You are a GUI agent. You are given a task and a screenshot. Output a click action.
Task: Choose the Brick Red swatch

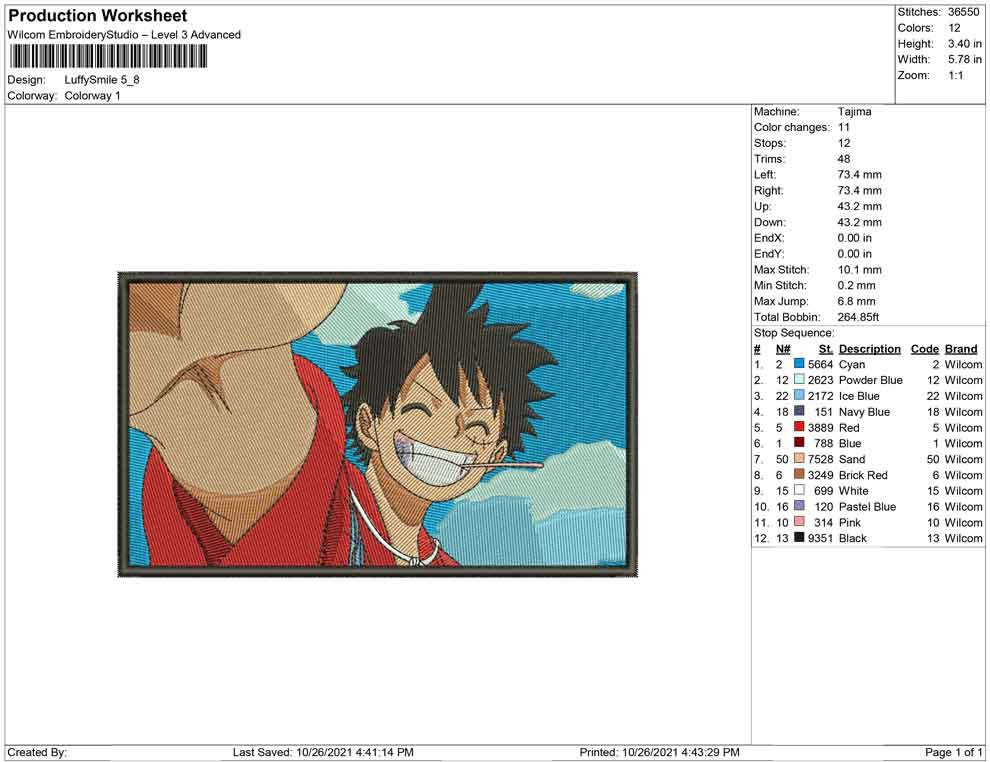[x=799, y=474]
